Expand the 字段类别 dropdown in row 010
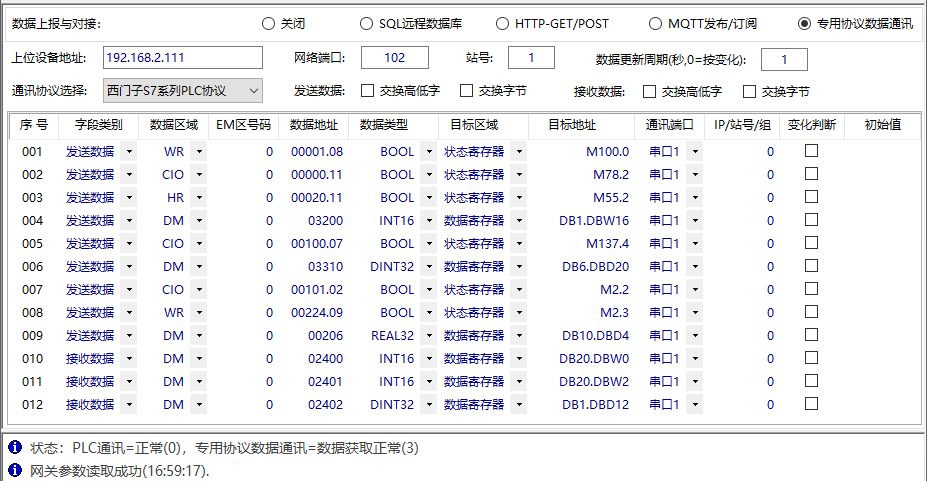This screenshot has height=481, width=927. 127,359
